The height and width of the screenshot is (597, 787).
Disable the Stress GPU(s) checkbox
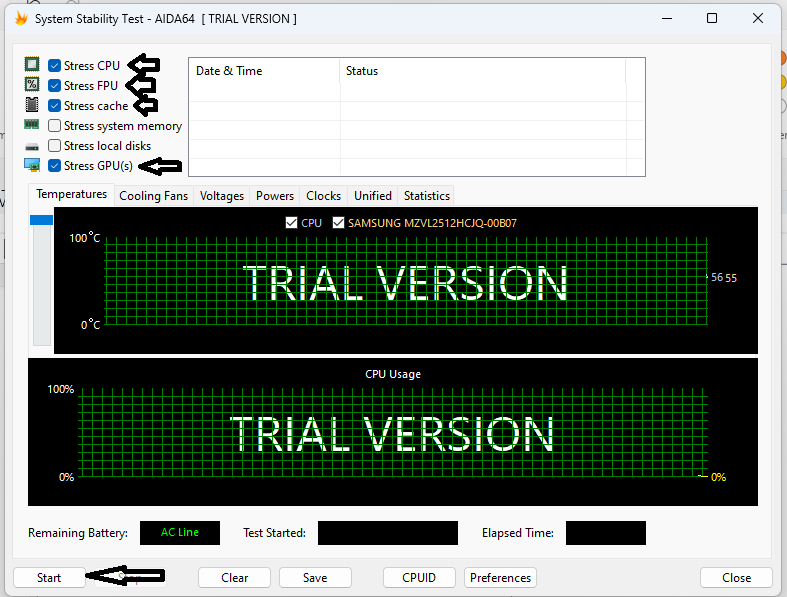[x=54, y=166]
